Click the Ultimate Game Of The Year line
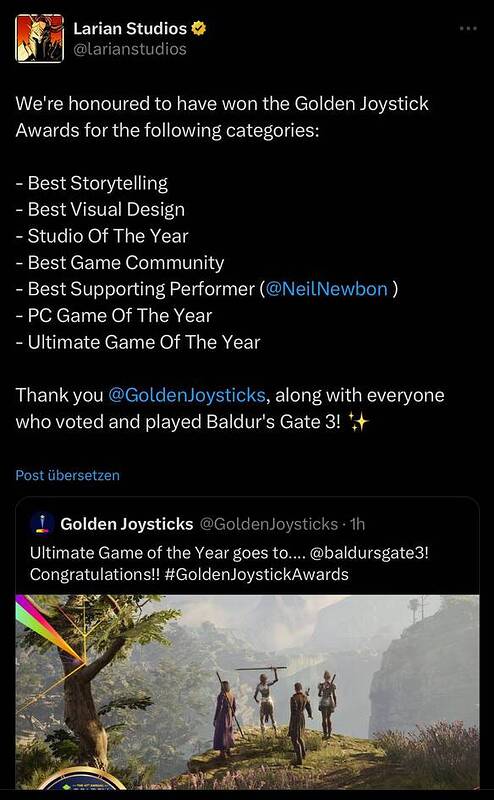The width and height of the screenshot is (494, 800). [138, 342]
